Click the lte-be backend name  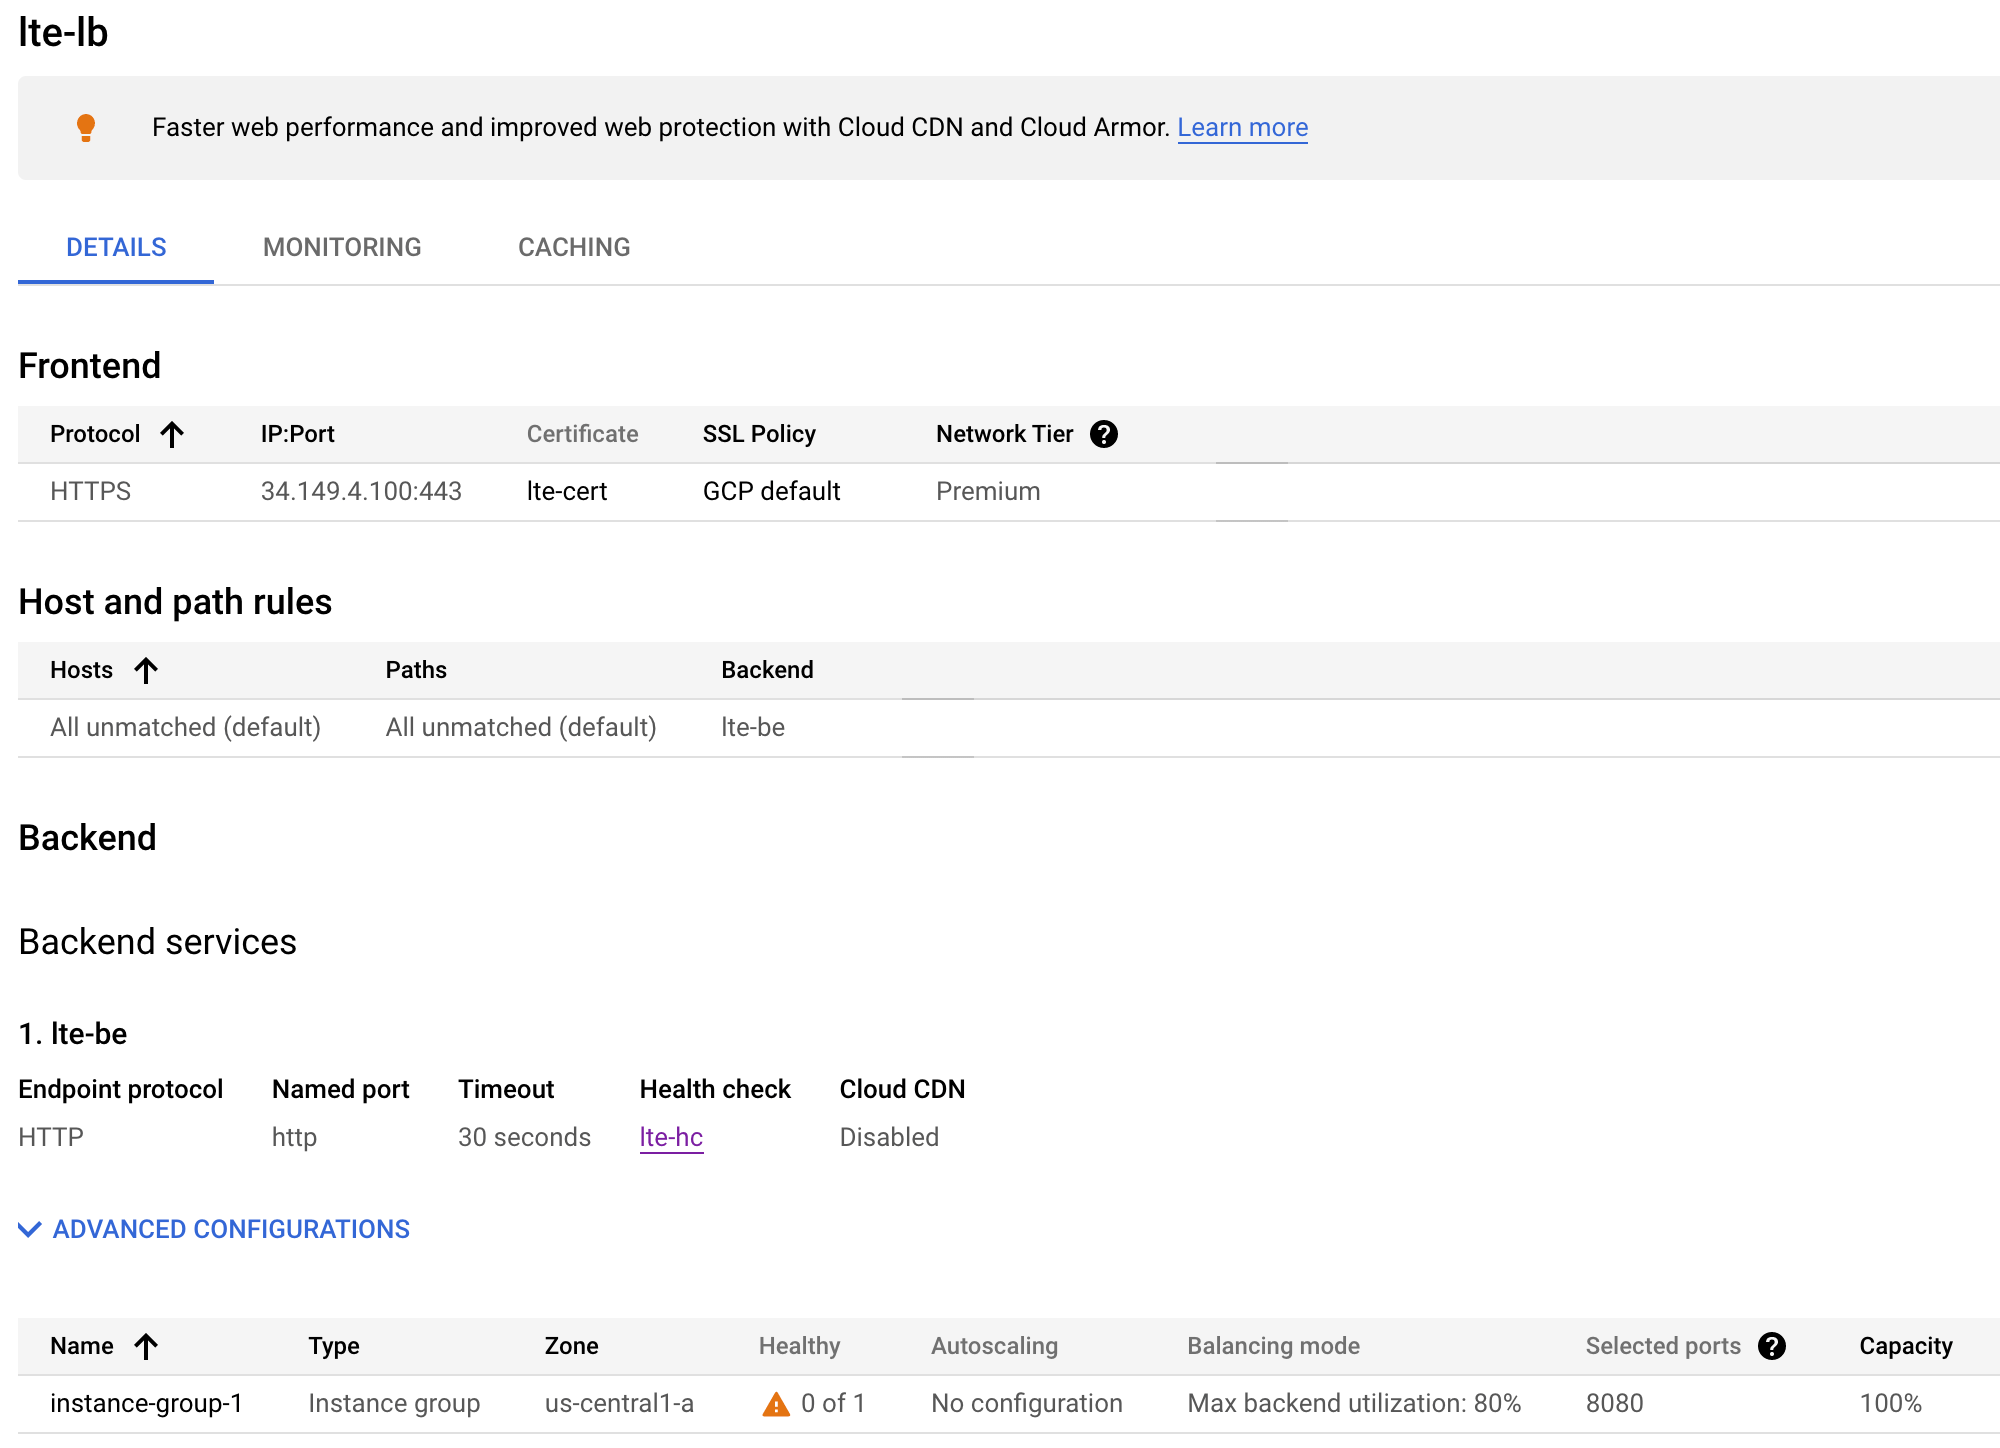[x=751, y=727]
